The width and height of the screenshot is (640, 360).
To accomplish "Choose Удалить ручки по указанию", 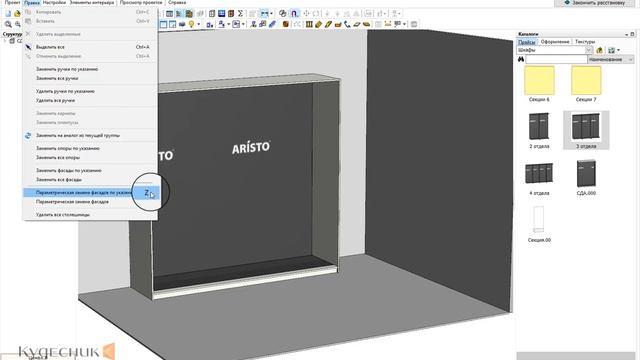I will click(x=90, y=91).
